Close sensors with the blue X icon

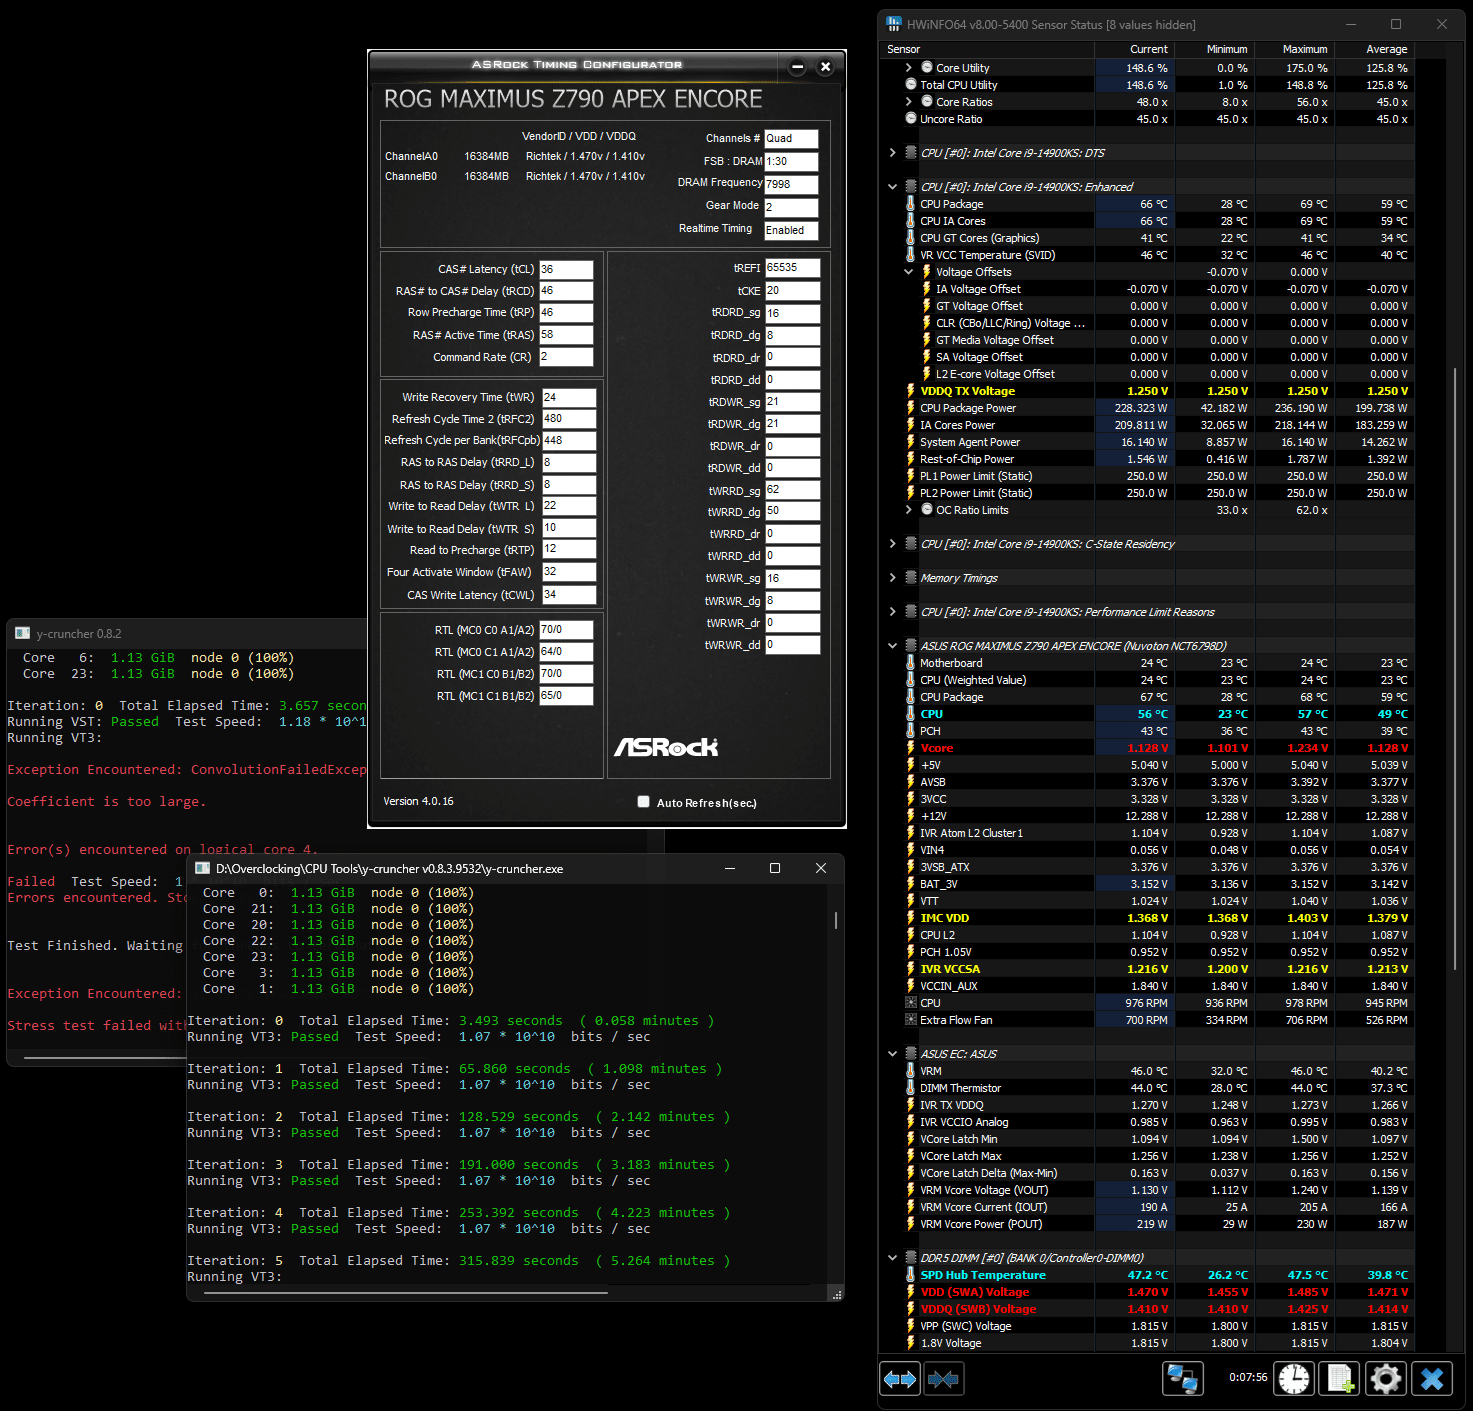tap(1432, 1379)
